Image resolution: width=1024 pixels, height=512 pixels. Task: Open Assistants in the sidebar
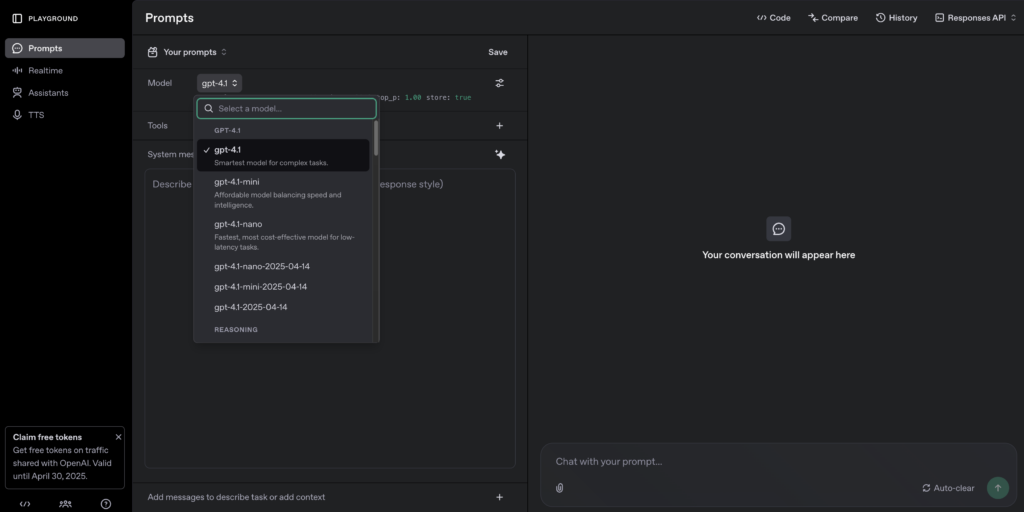click(65, 93)
